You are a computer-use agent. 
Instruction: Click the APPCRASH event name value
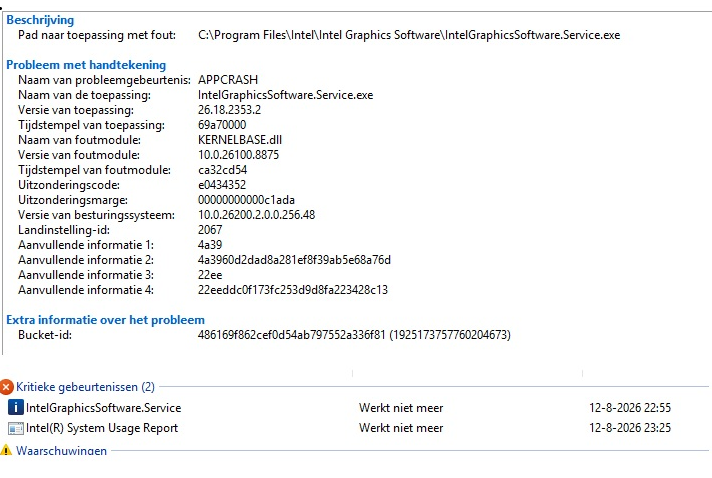click(228, 80)
